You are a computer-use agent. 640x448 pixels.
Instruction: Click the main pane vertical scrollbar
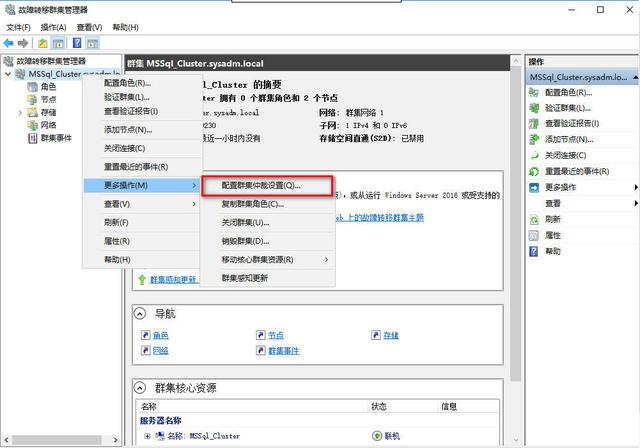pyautogui.click(x=516, y=250)
